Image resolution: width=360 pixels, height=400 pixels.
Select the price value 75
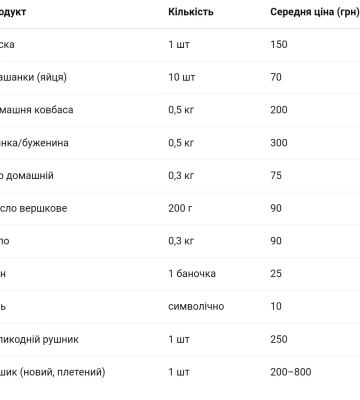[x=276, y=175]
